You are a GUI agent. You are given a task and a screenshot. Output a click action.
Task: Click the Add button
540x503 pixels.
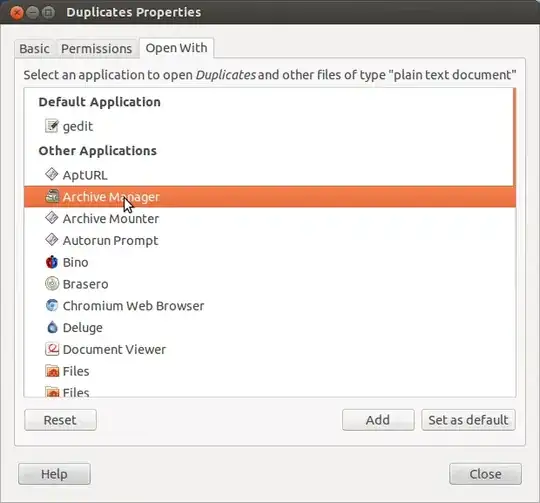(x=378, y=420)
